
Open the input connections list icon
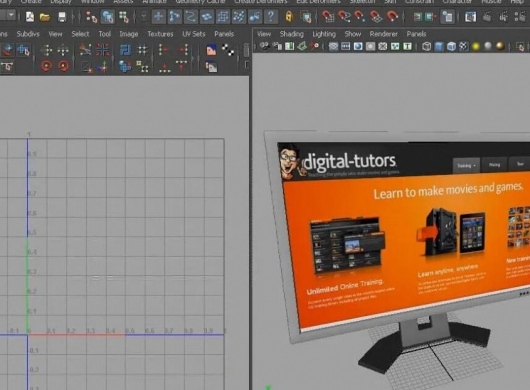417,17
